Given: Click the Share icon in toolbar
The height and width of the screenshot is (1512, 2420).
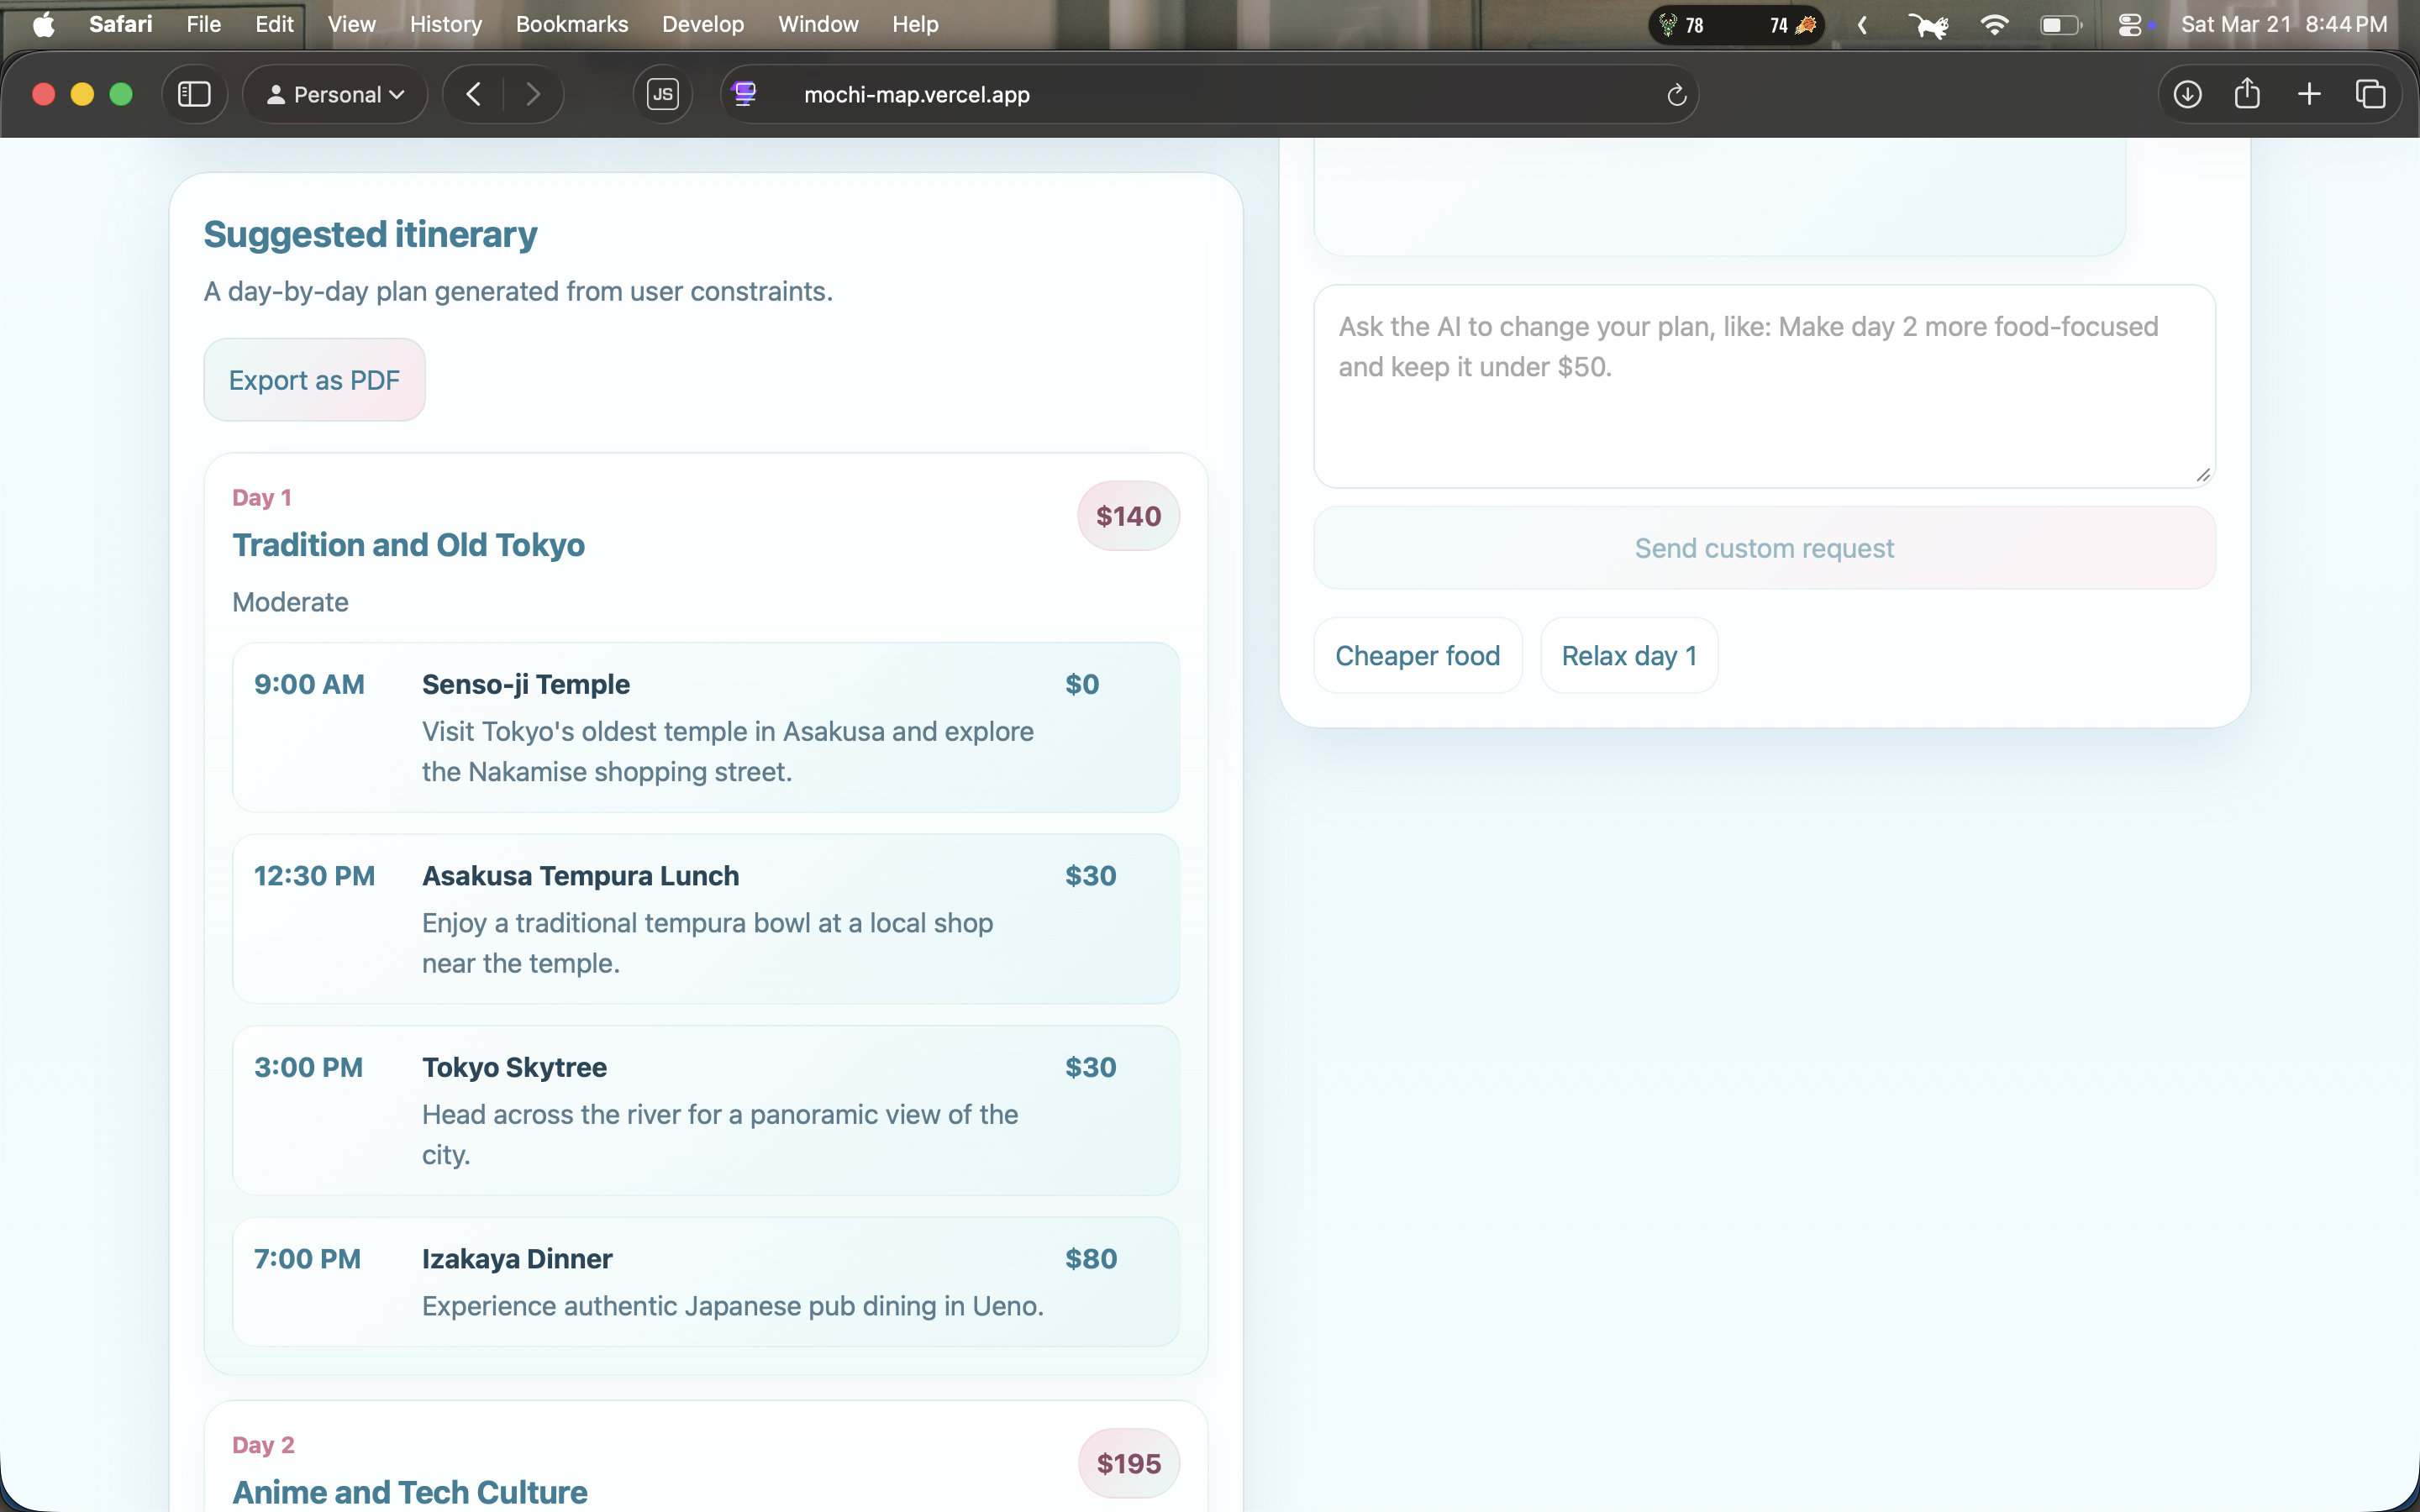Looking at the screenshot, I should click(x=2247, y=94).
